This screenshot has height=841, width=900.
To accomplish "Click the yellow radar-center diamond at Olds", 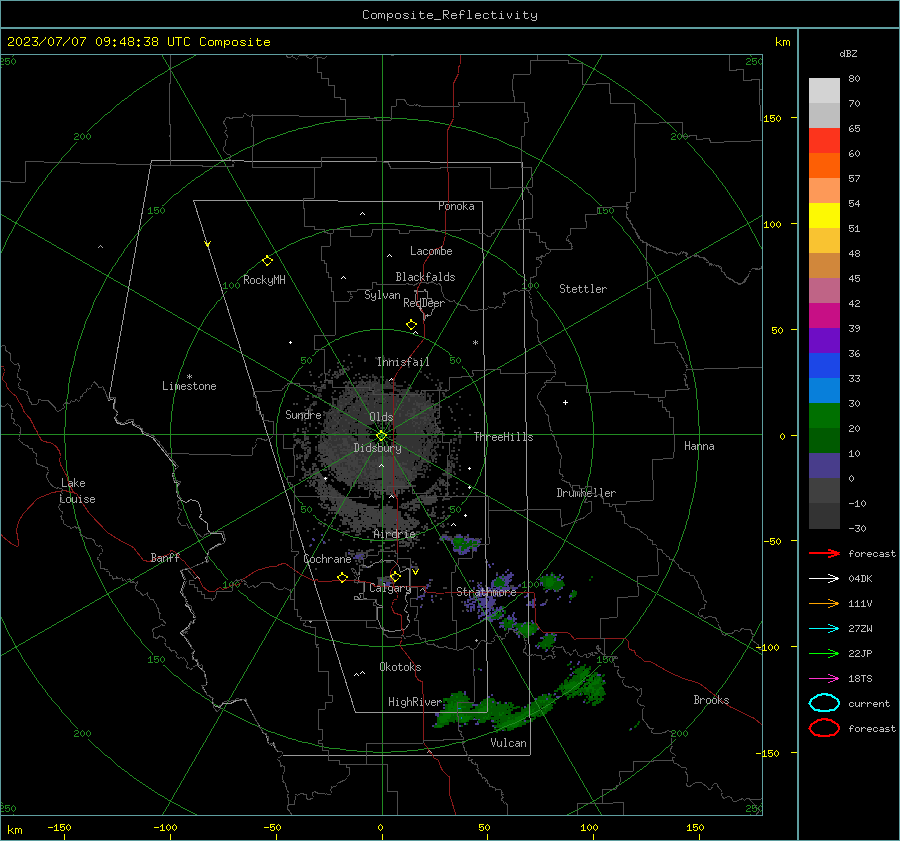I will click(x=381, y=436).
